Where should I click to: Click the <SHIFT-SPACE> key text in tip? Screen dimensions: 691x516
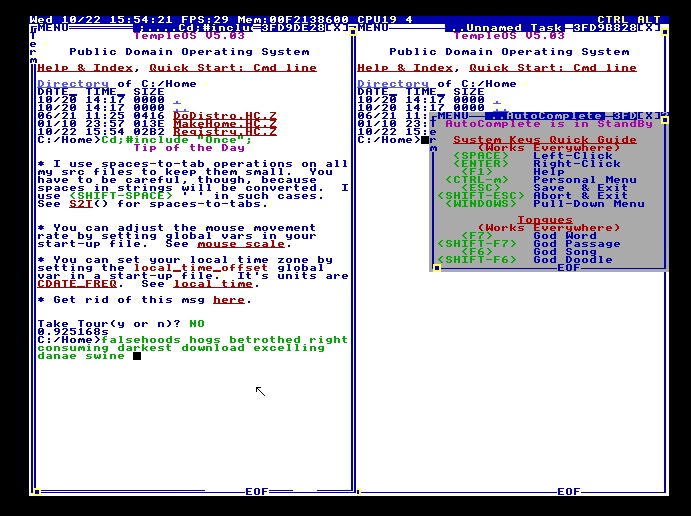121,196
